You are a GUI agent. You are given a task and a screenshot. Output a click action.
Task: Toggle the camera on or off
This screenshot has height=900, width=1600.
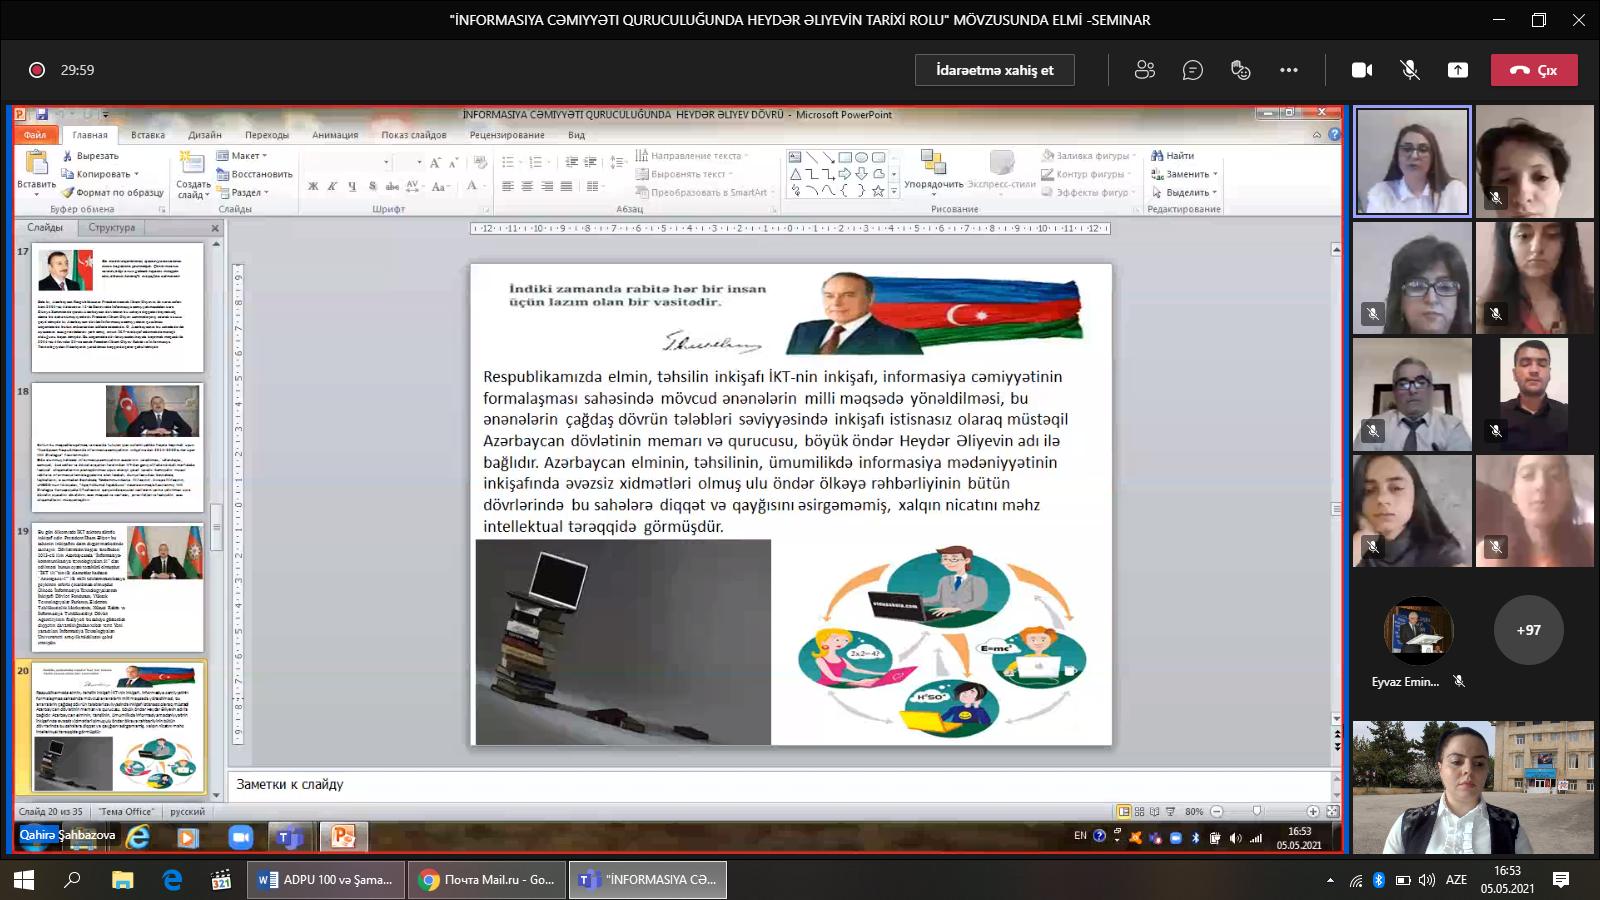click(1362, 70)
